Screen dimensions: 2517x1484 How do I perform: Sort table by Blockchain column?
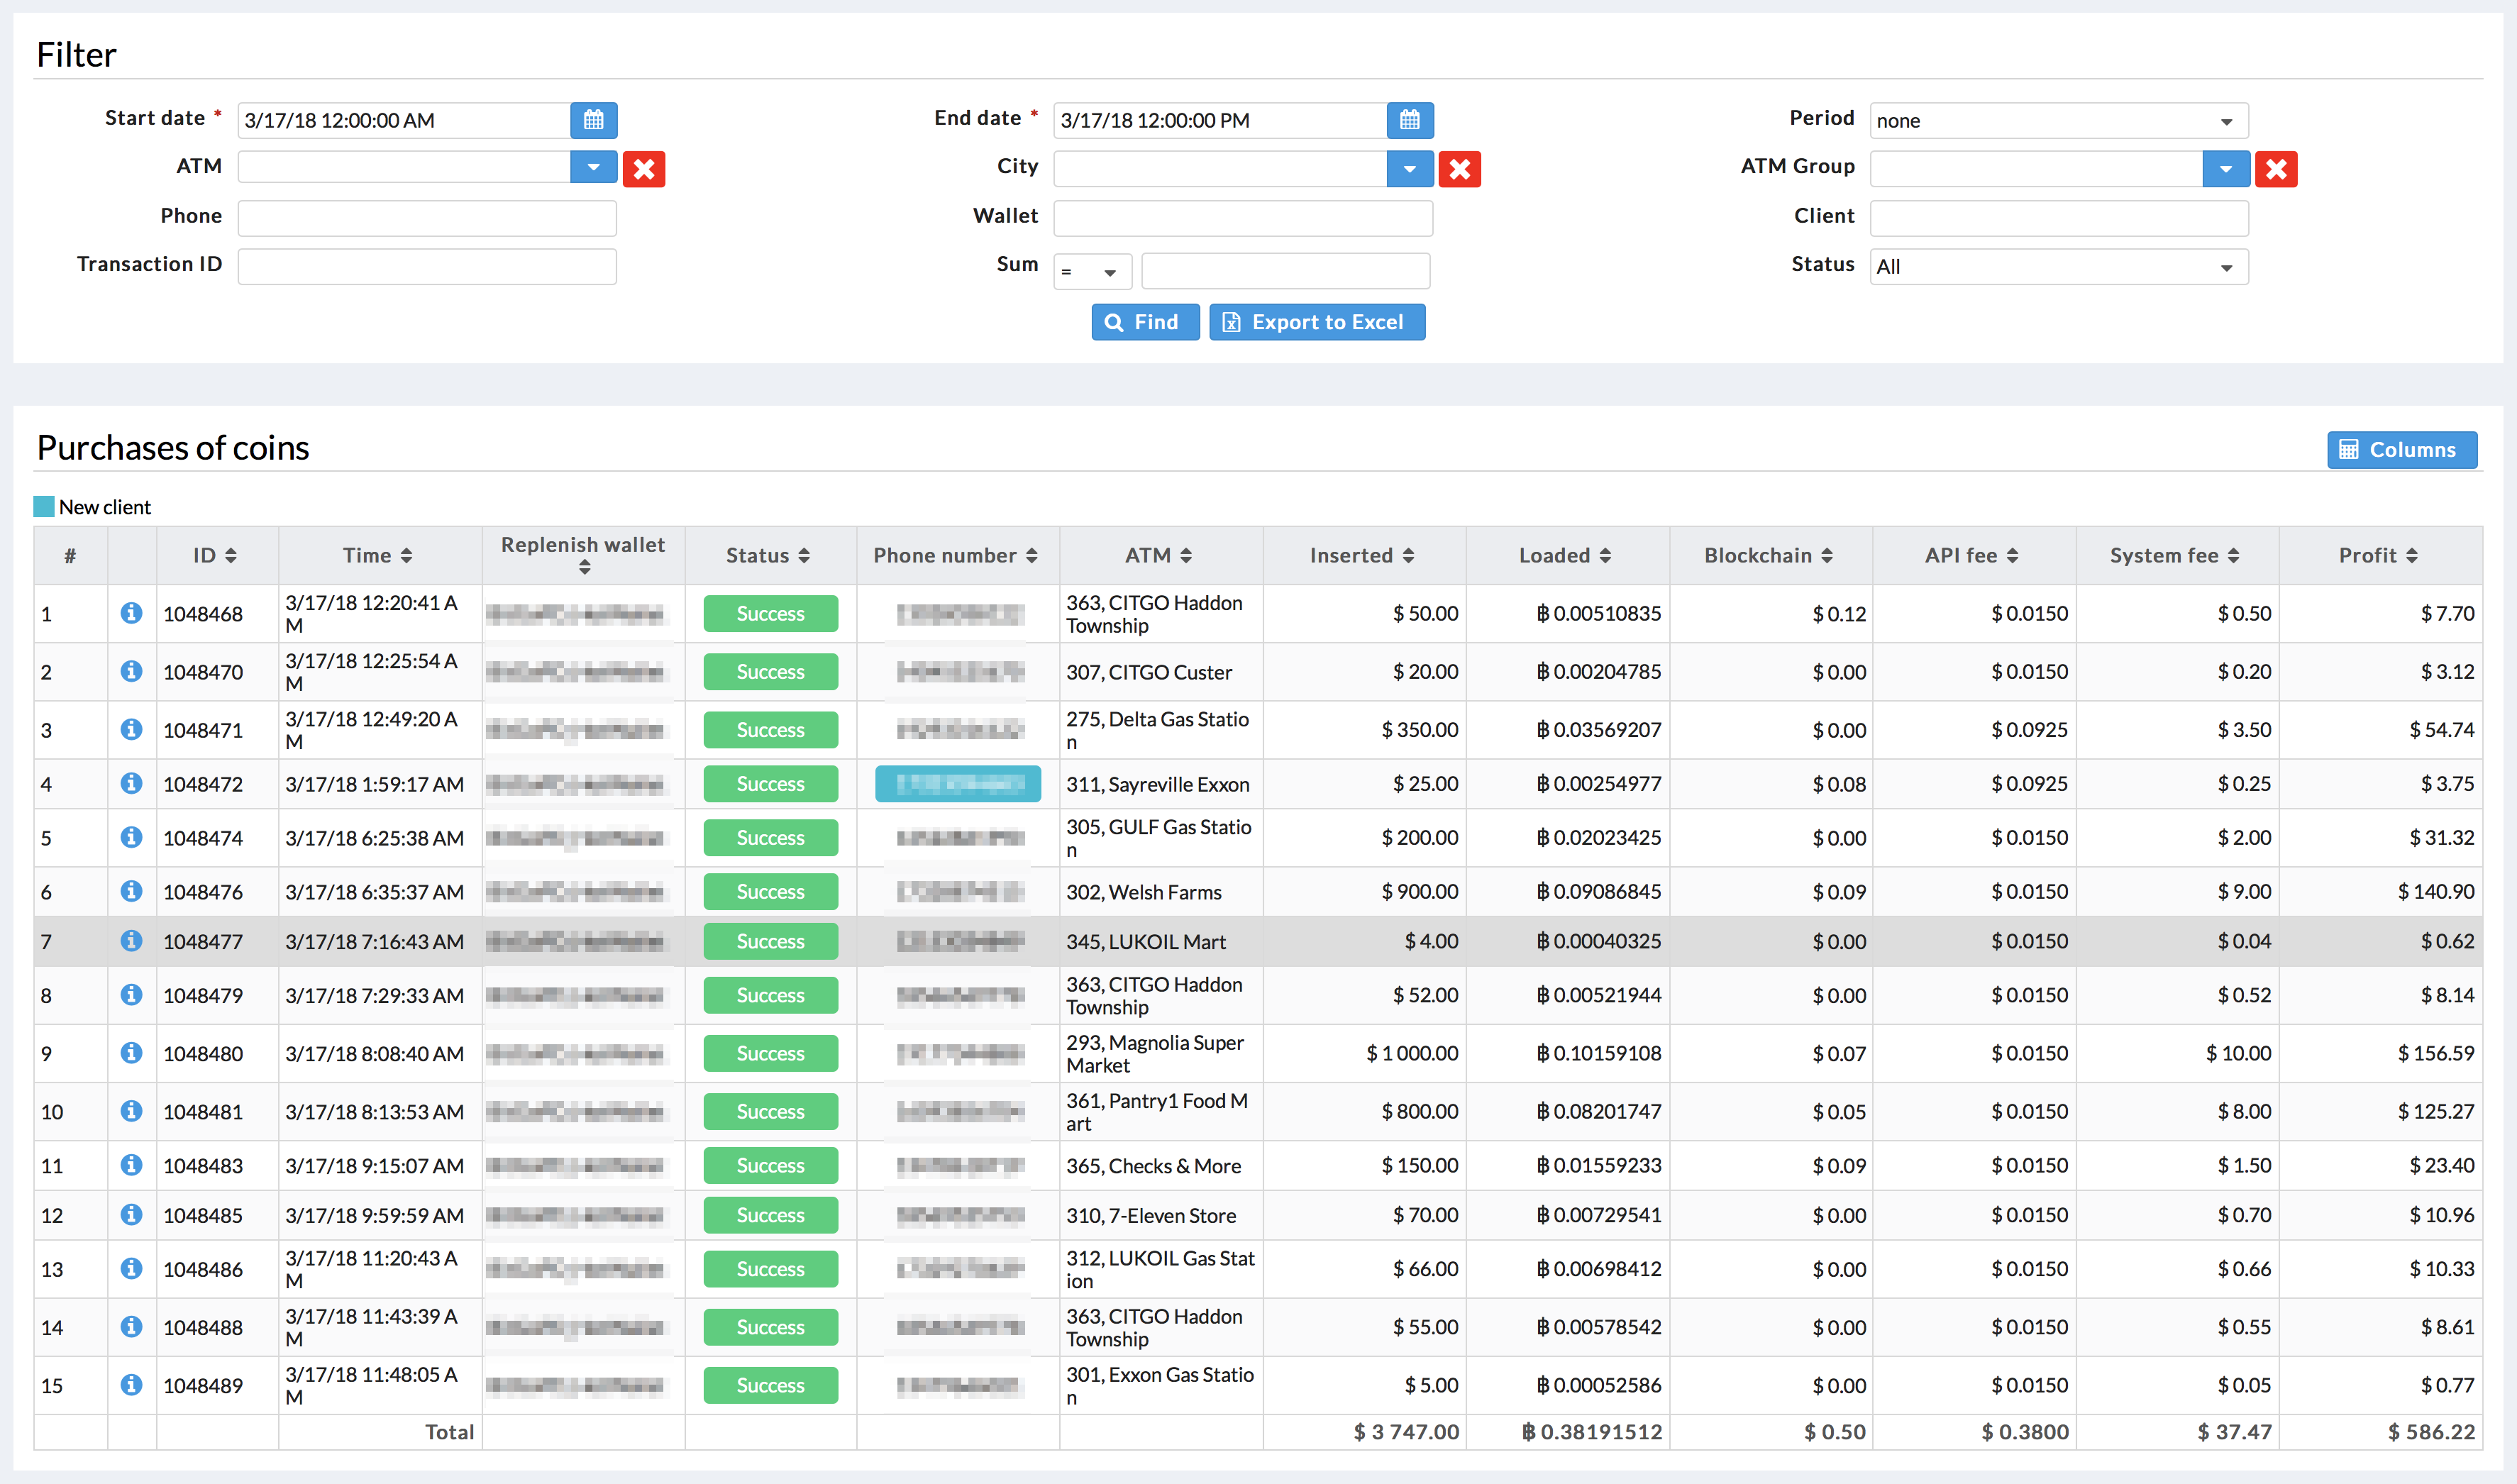1769,556
